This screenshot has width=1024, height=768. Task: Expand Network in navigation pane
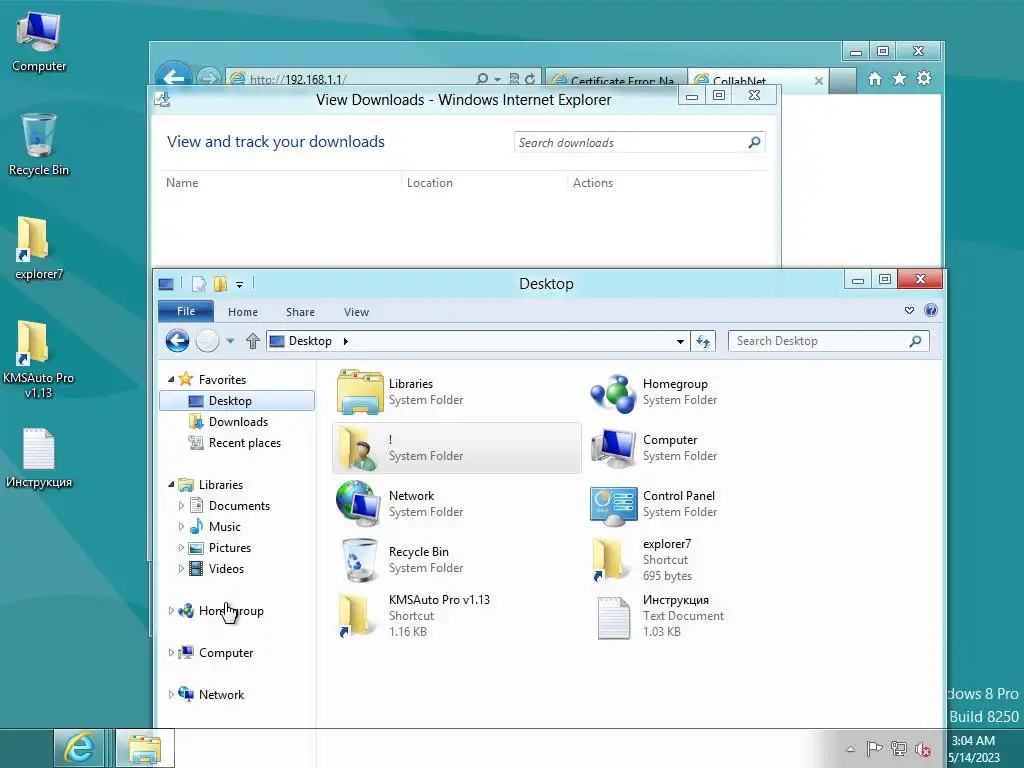(x=171, y=694)
